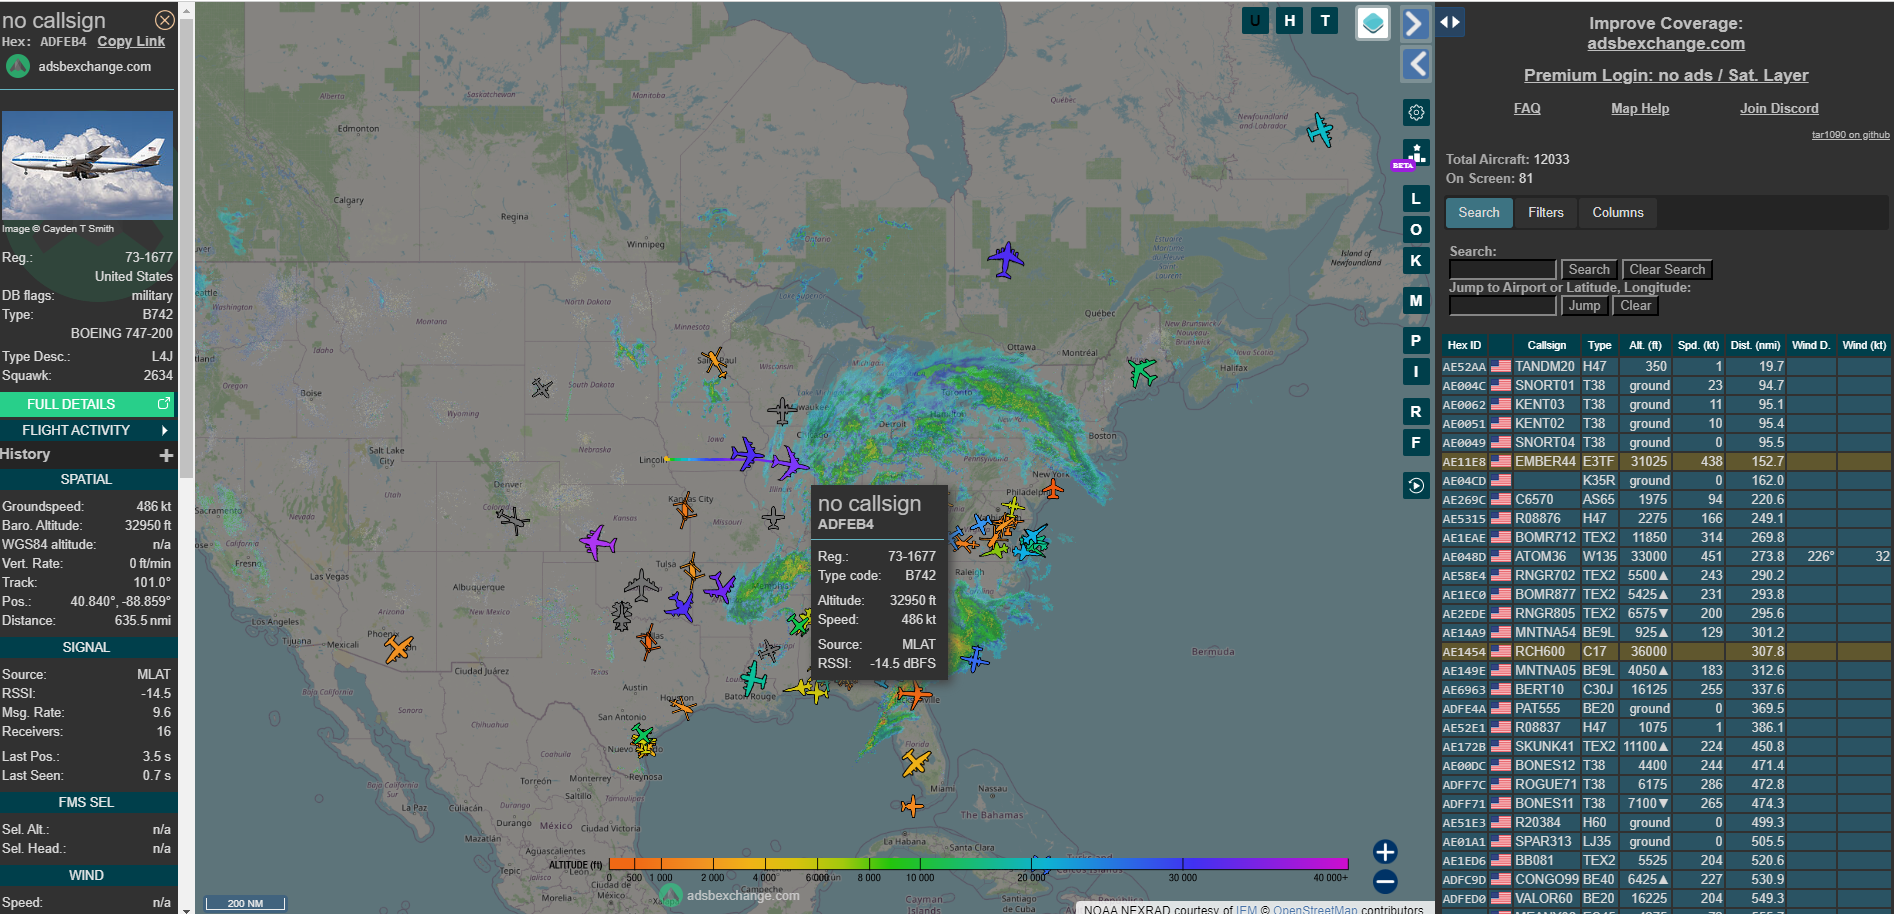
Task: Open Premium Login link
Action: (1666, 75)
